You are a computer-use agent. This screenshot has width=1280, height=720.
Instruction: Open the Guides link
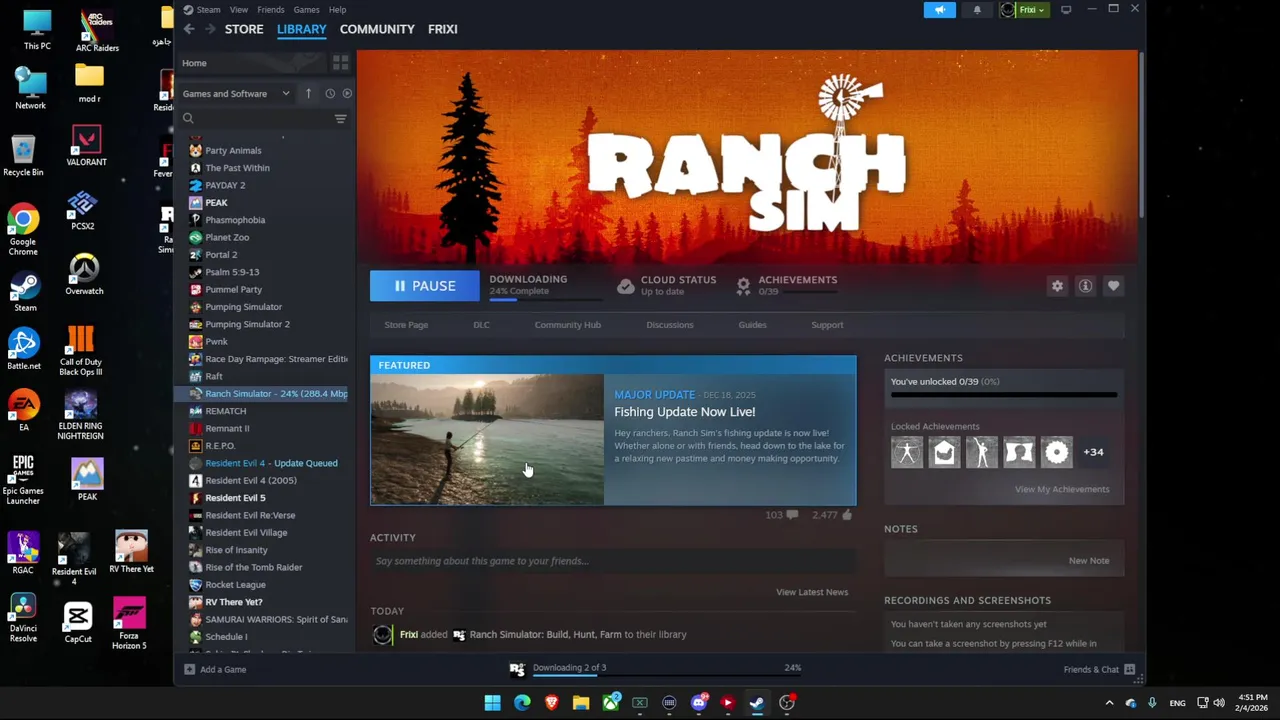[x=752, y=325]
